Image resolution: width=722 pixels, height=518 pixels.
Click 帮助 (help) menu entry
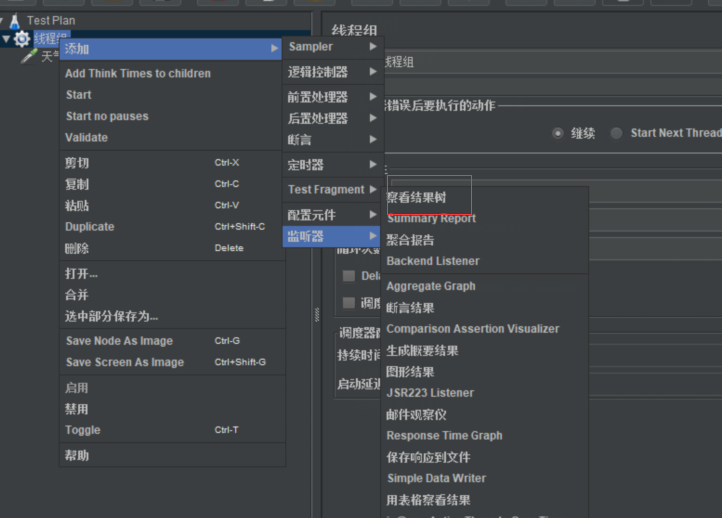coord(173,456)
